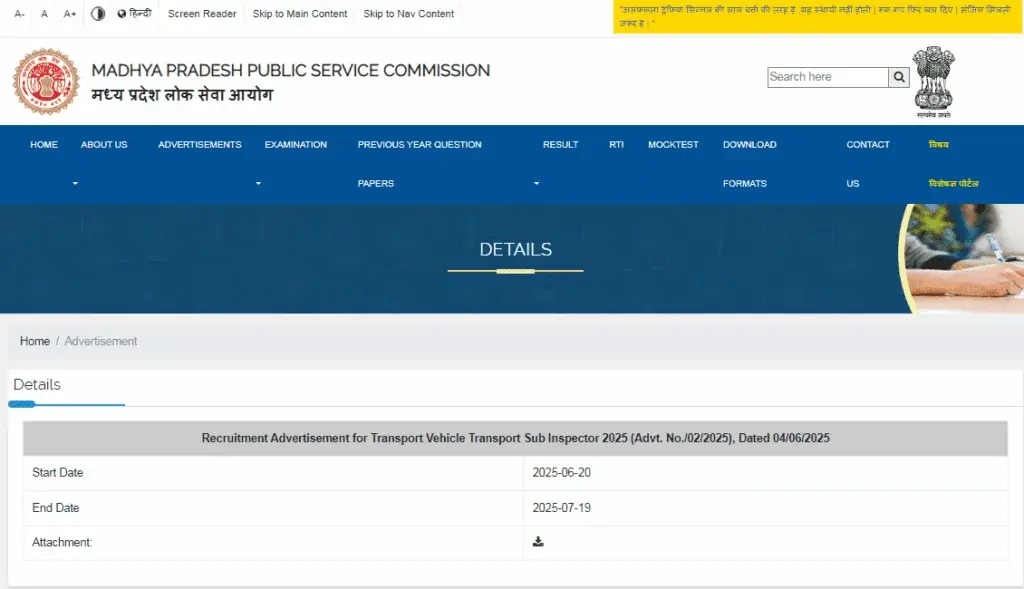
Task: Open the RESULT menu item
Action: (x=560, y=144)
